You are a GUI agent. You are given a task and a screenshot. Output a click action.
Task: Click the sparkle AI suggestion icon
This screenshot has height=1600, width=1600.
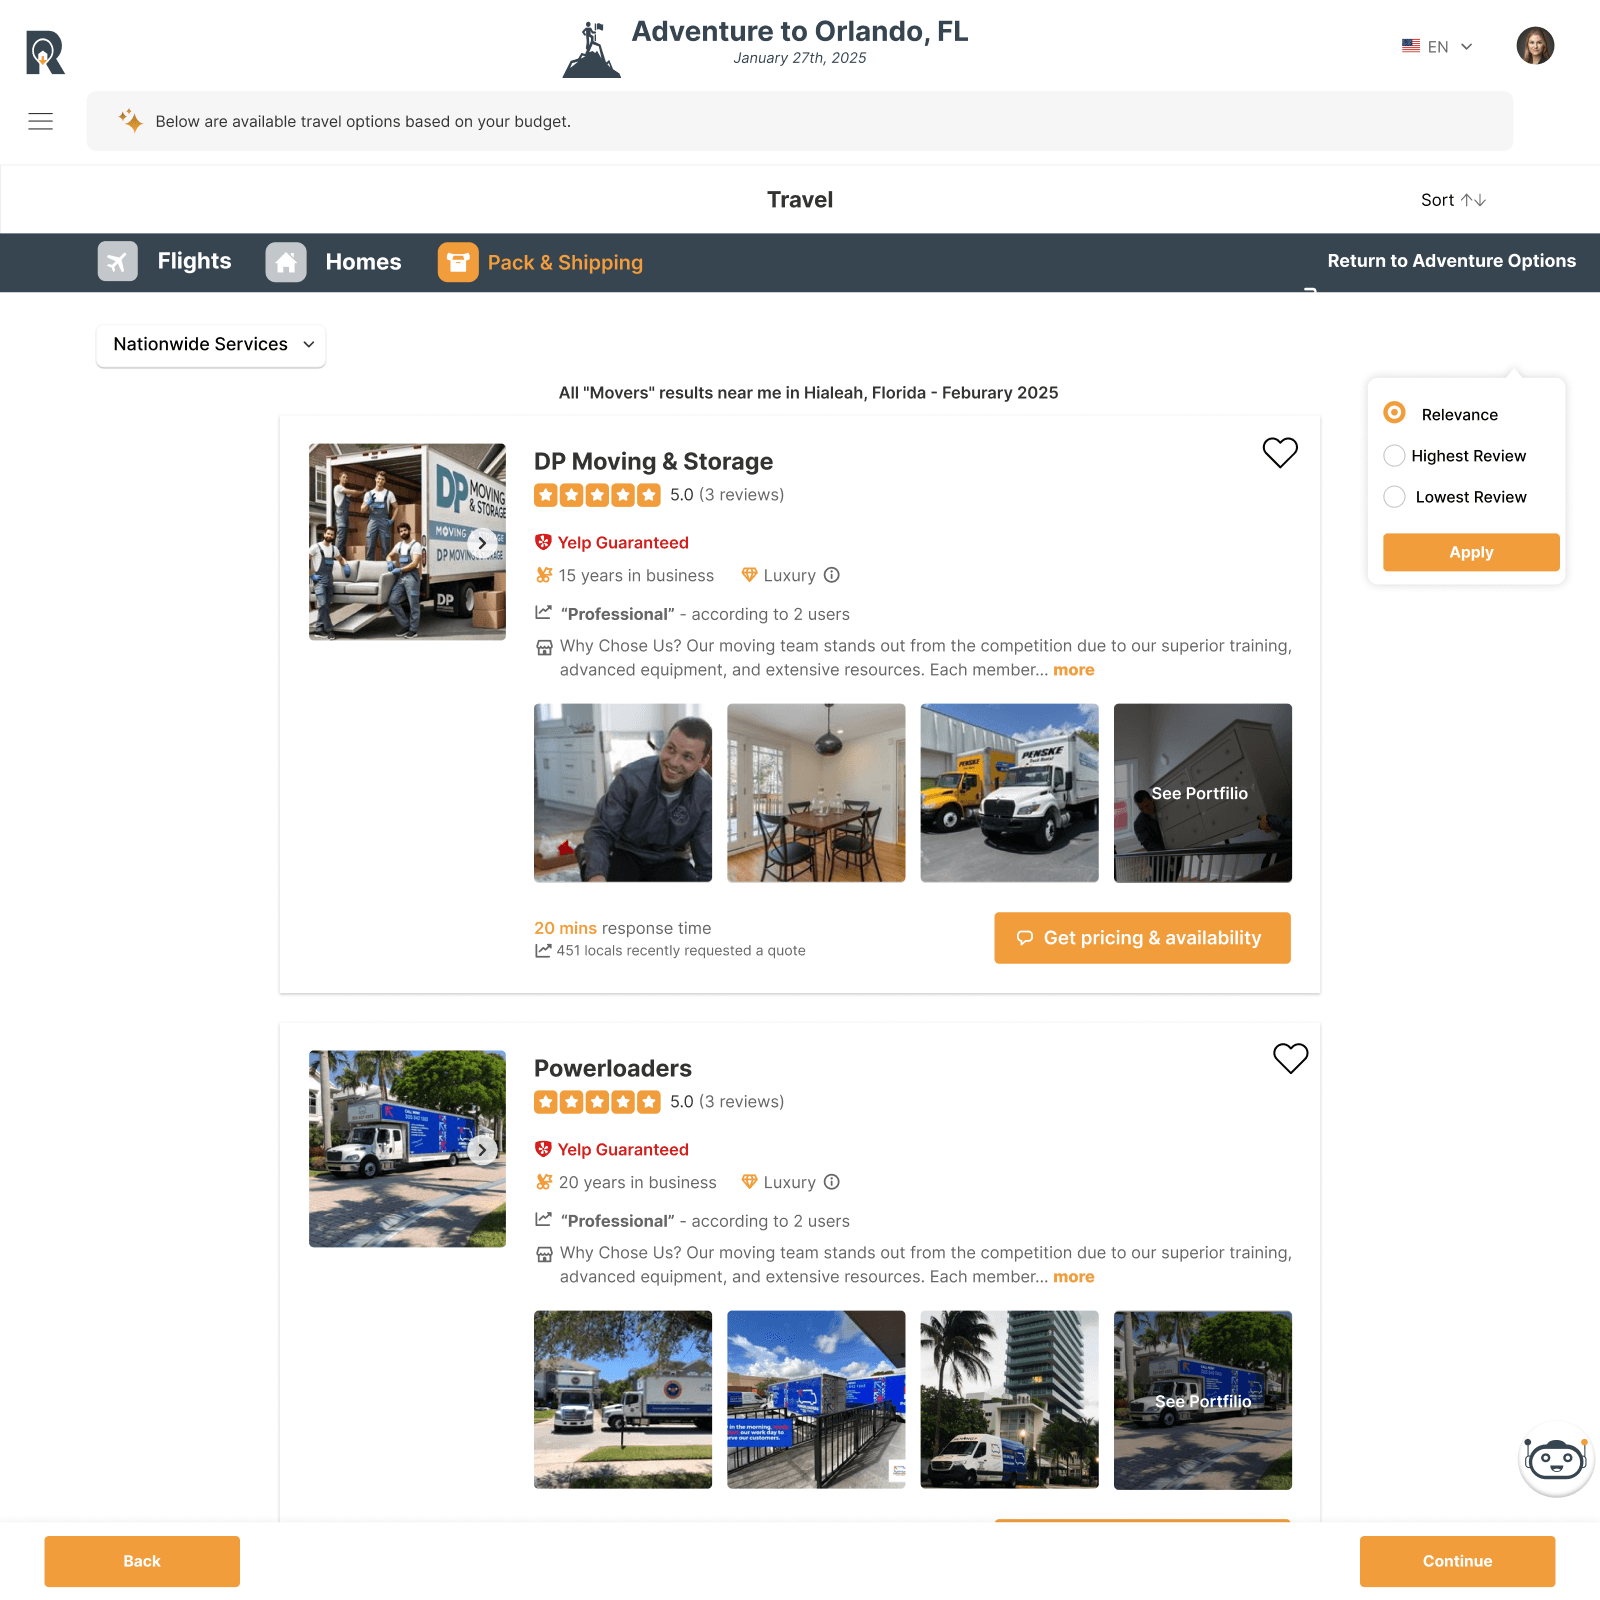click(x=131, y=121)
